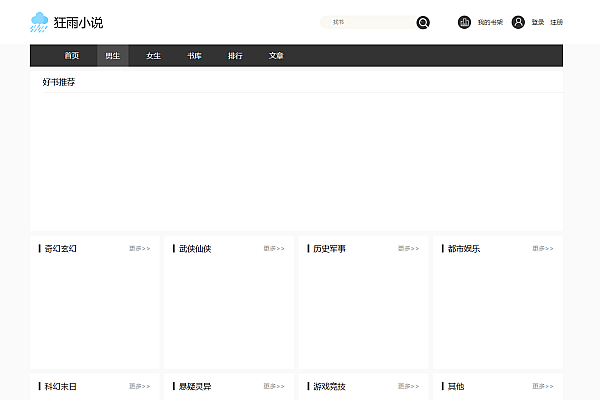
Task: Click the search magnifier icon
Action: point(423,22)
